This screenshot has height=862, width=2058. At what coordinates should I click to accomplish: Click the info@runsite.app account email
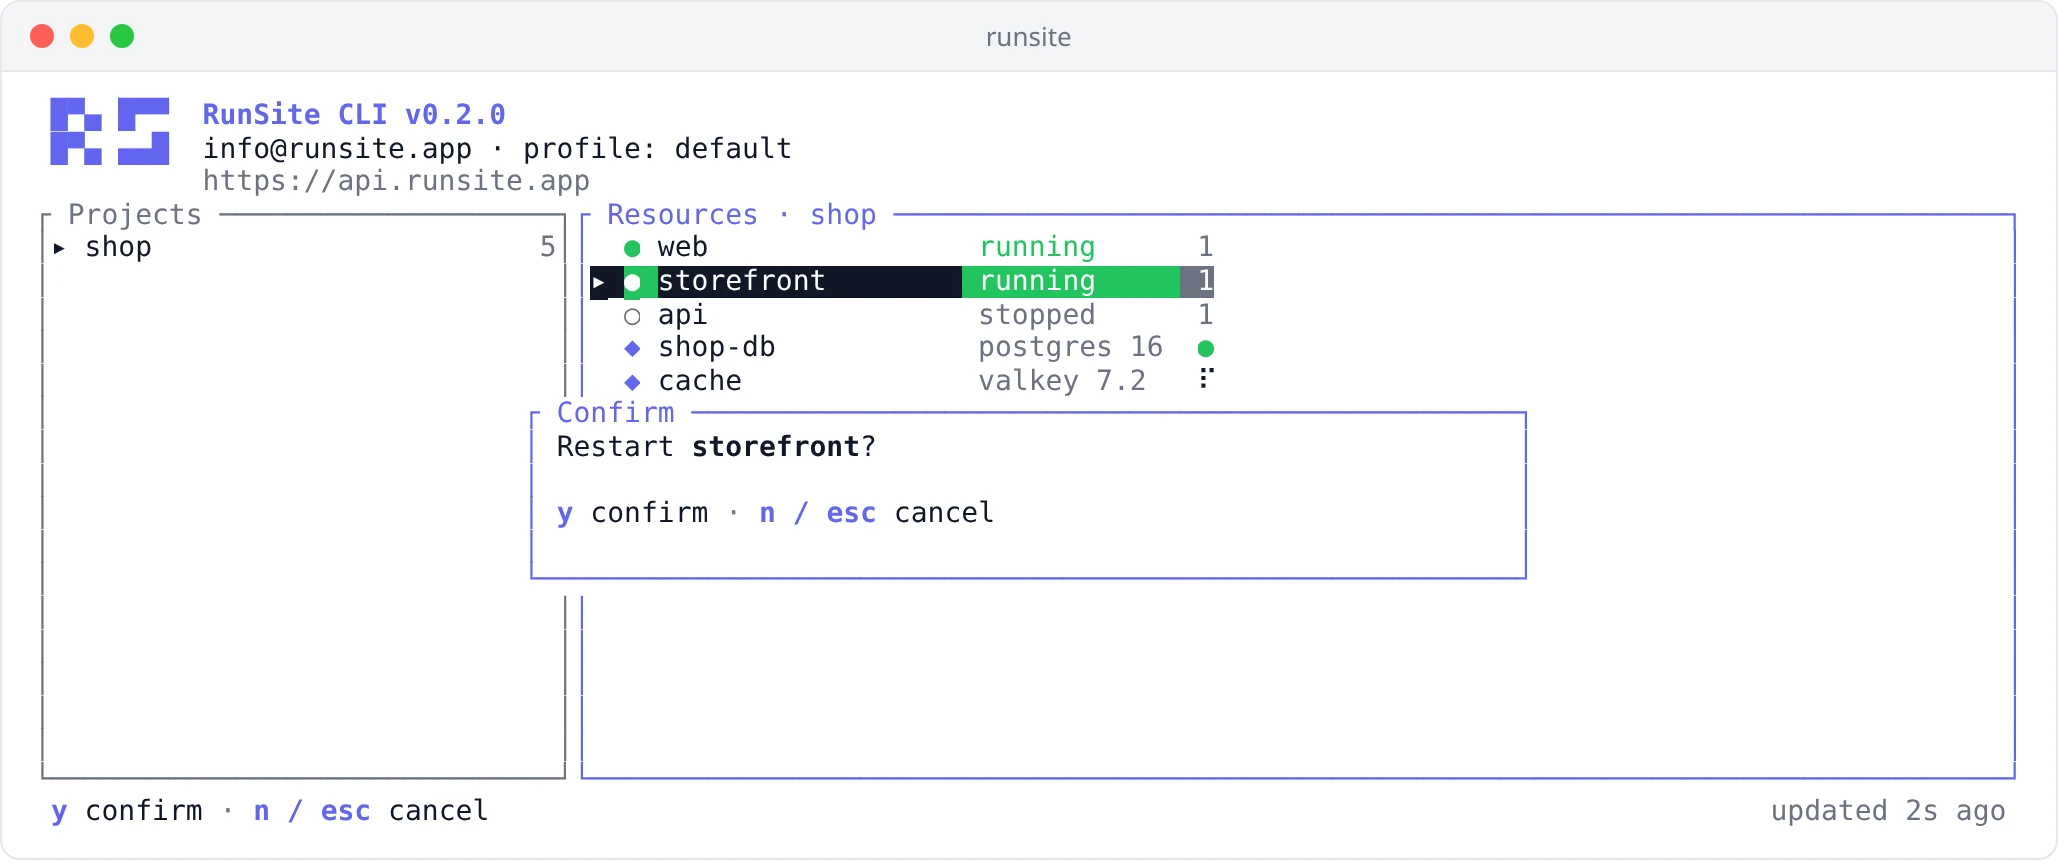click(x=337, y=149)
